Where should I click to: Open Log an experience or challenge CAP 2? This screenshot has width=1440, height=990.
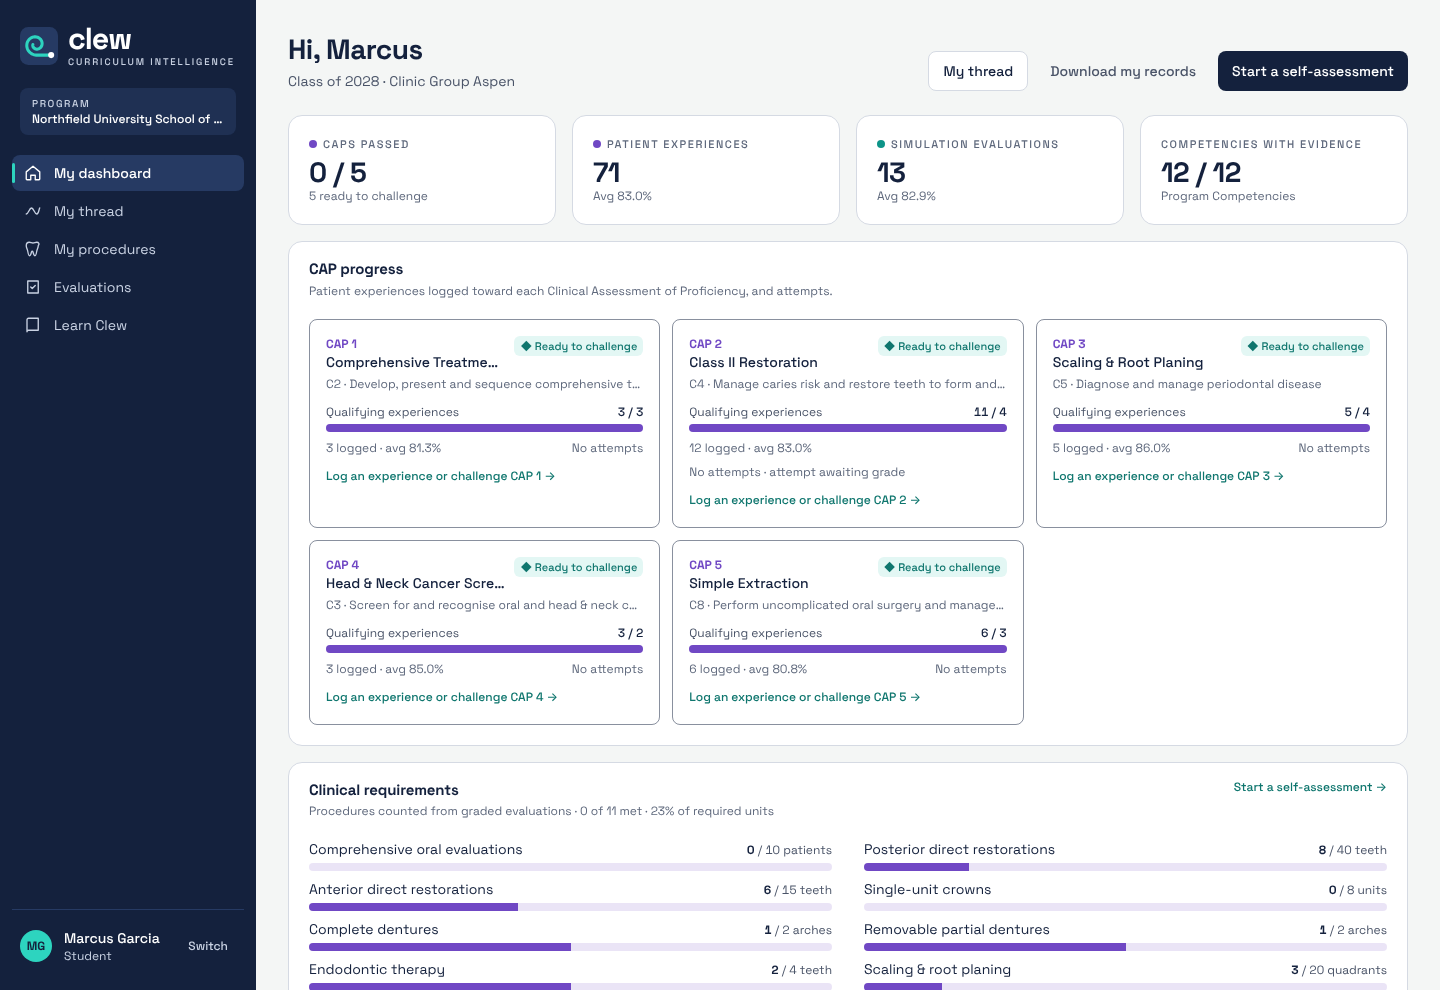point(804,500)
